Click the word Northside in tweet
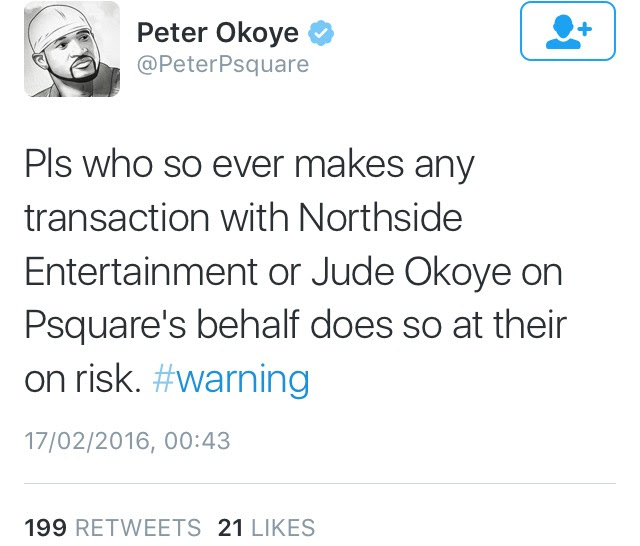Image resolution: width=640 pixels, height=546 pixels. 380,218
